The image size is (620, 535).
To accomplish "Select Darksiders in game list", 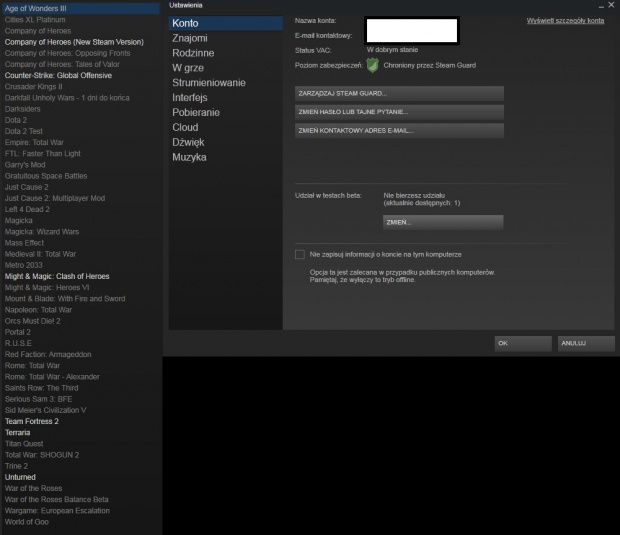I will (23, 109).
